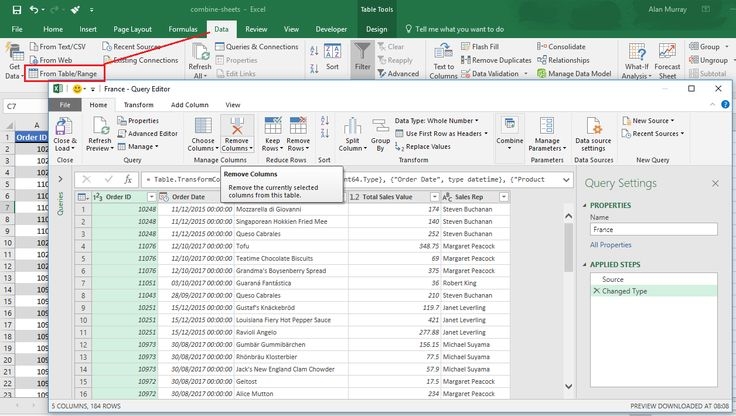Image resolution: width=736 pixels, height=416 pixels.
Task: Click the Choose Columns icon
Action: click(203, 127)
